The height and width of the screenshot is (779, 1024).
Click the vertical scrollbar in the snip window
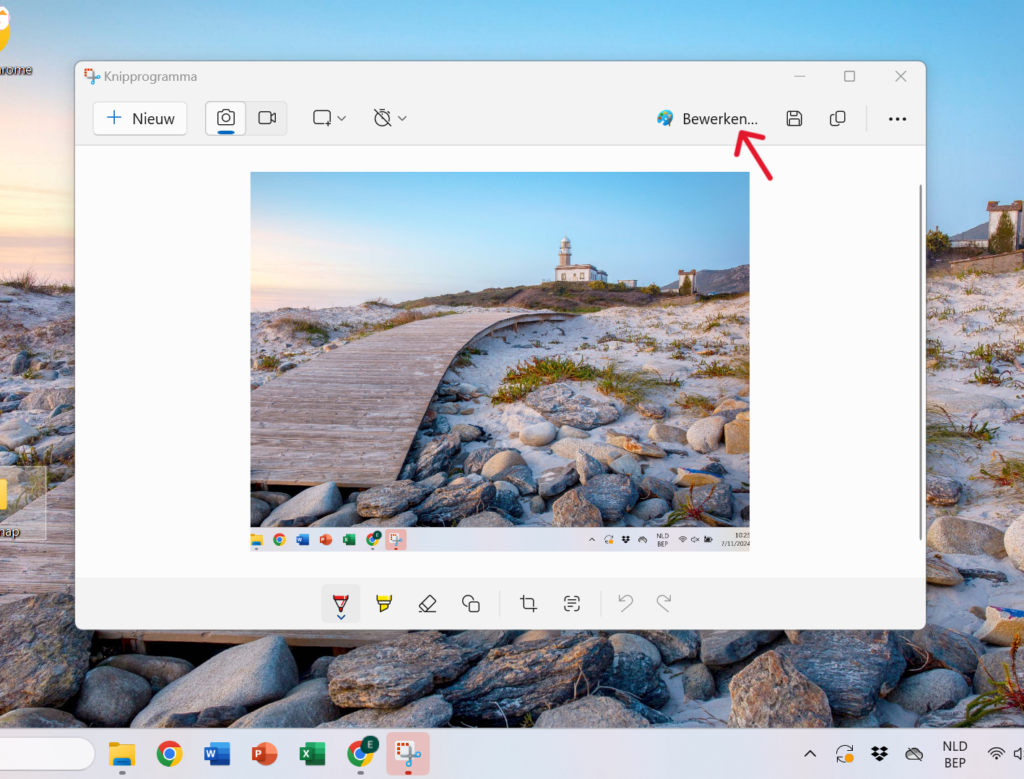pos(921,360)
